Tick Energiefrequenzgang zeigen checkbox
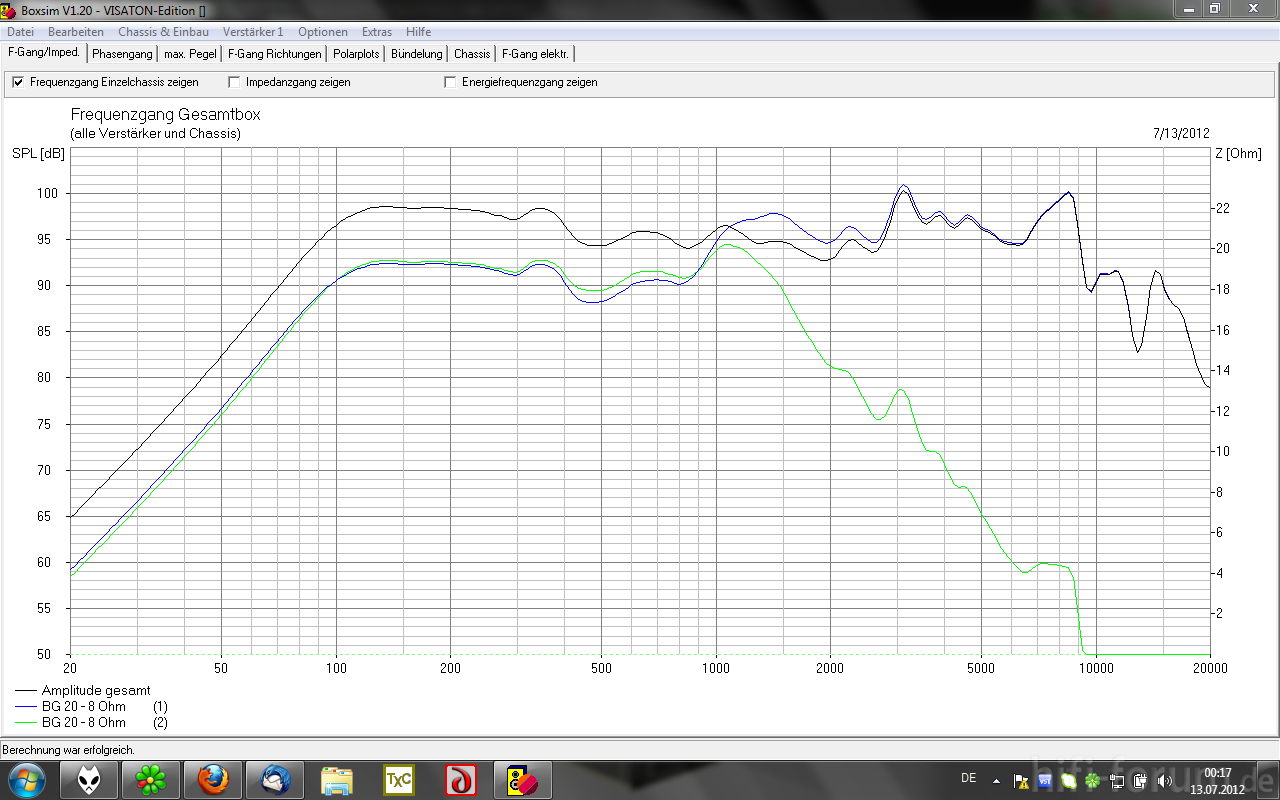Screen dimensions: 1280x800 (450, 82)
